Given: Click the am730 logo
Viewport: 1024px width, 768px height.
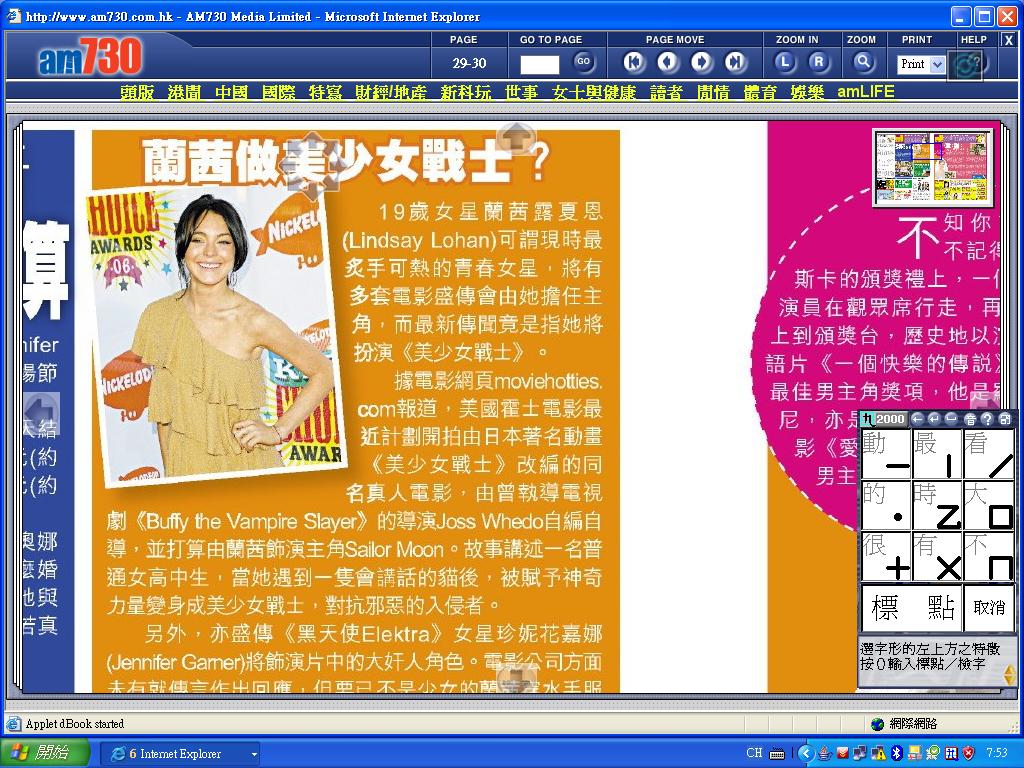Looking at the screenshot, I should (x=90, y=57).
